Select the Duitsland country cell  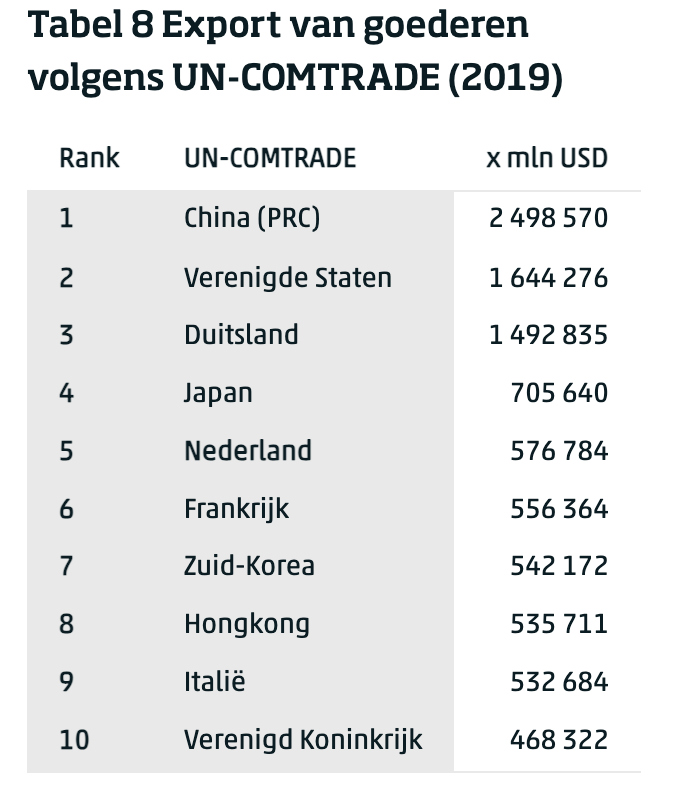pos(241,334)
